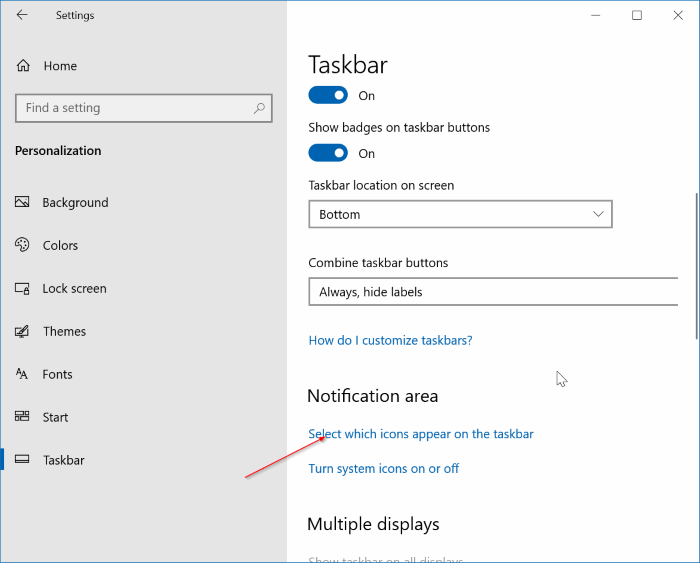Click the Personalization section label
The width and height of the screenshot is (700, 563).
click(x=58, y=151)
